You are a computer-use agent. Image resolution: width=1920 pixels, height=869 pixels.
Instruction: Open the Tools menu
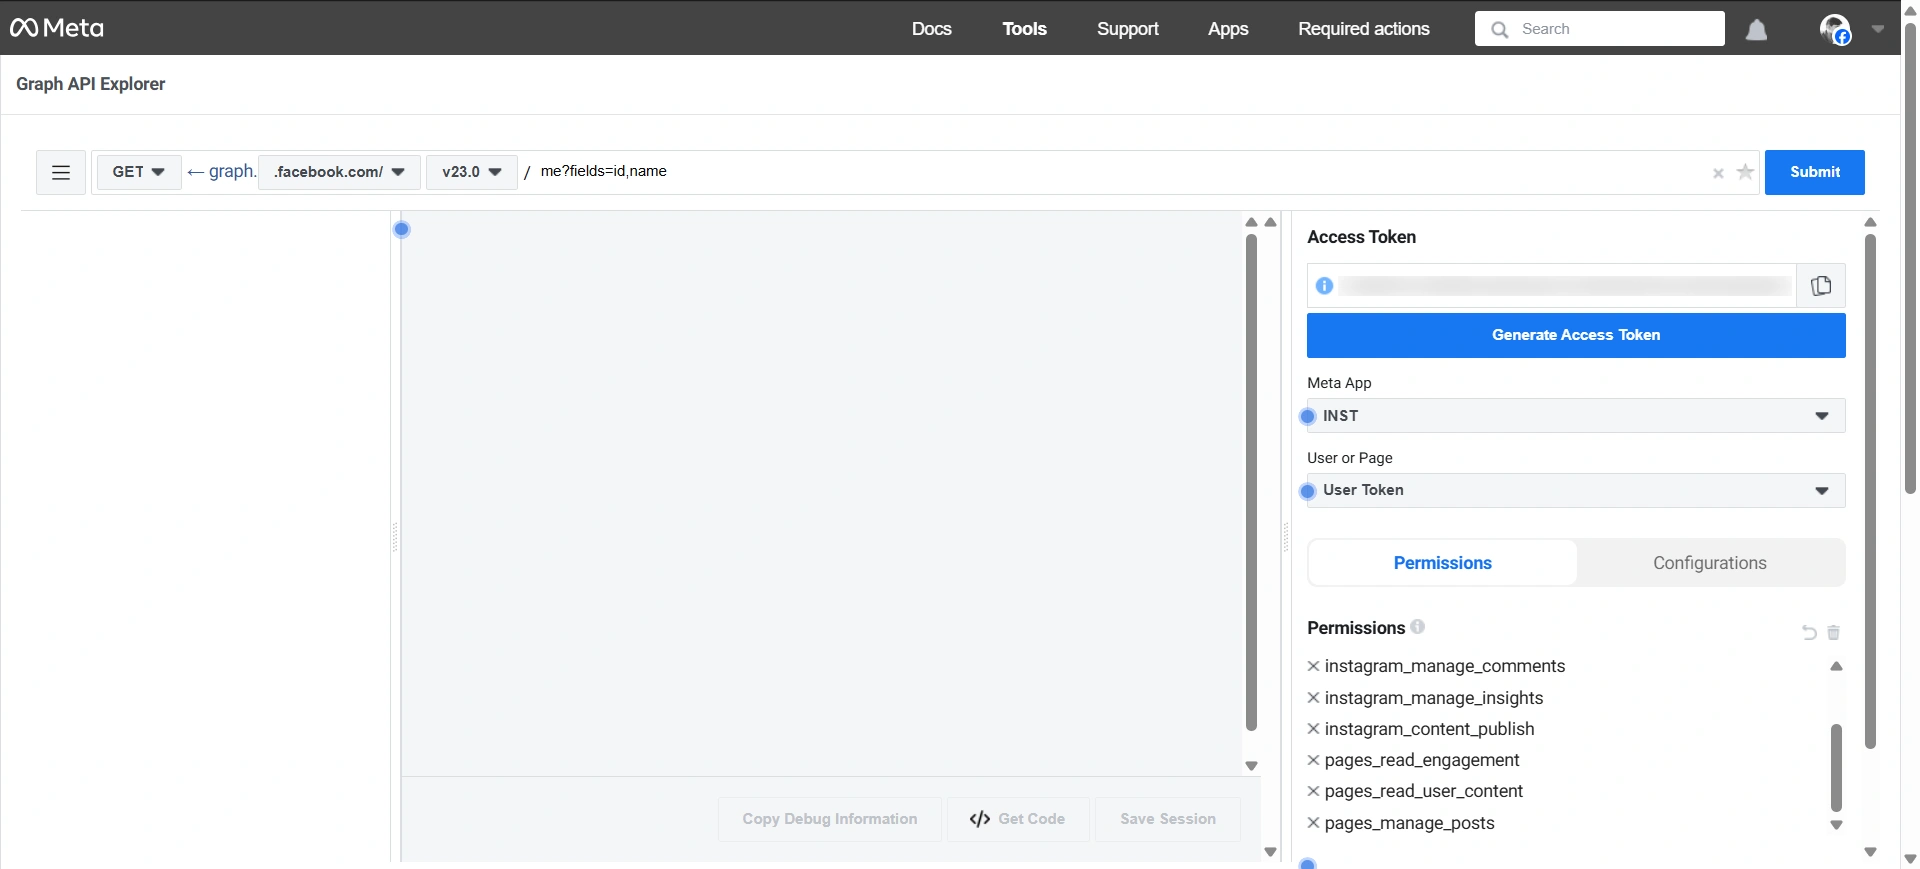1024,29
